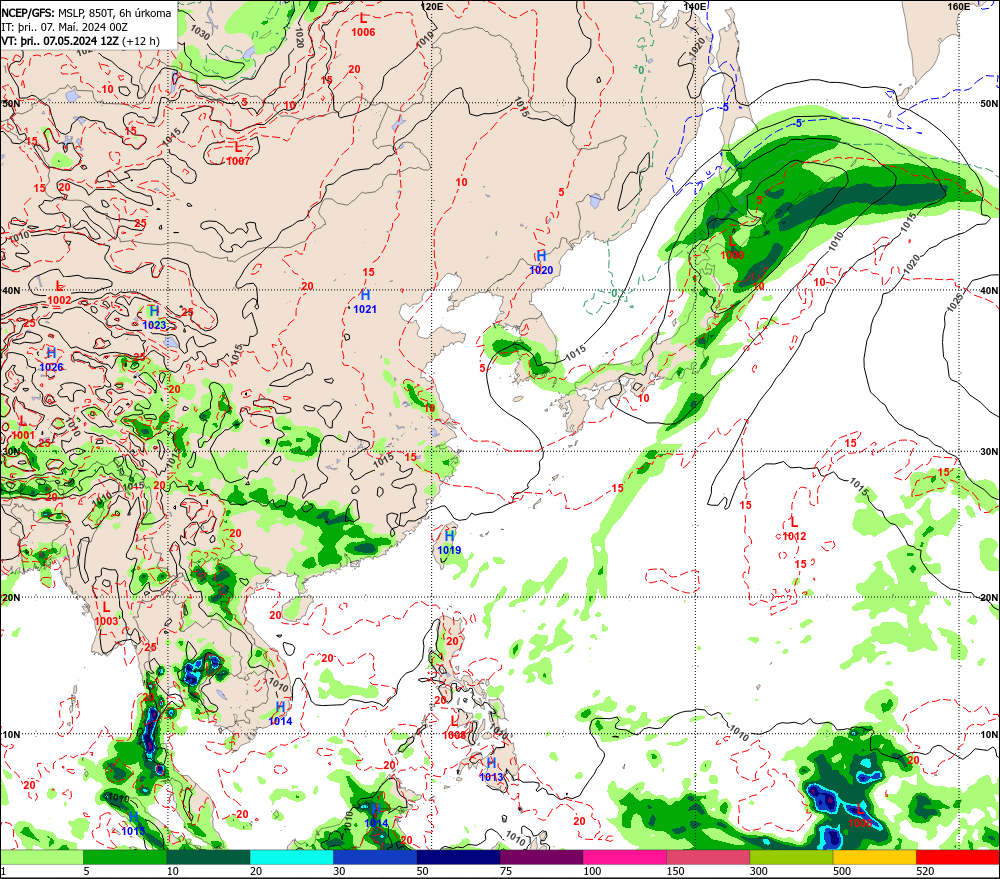The image size is (1000, 879).
Task: Click the low pressure label '1007'
Action: (x=239, y=161)
